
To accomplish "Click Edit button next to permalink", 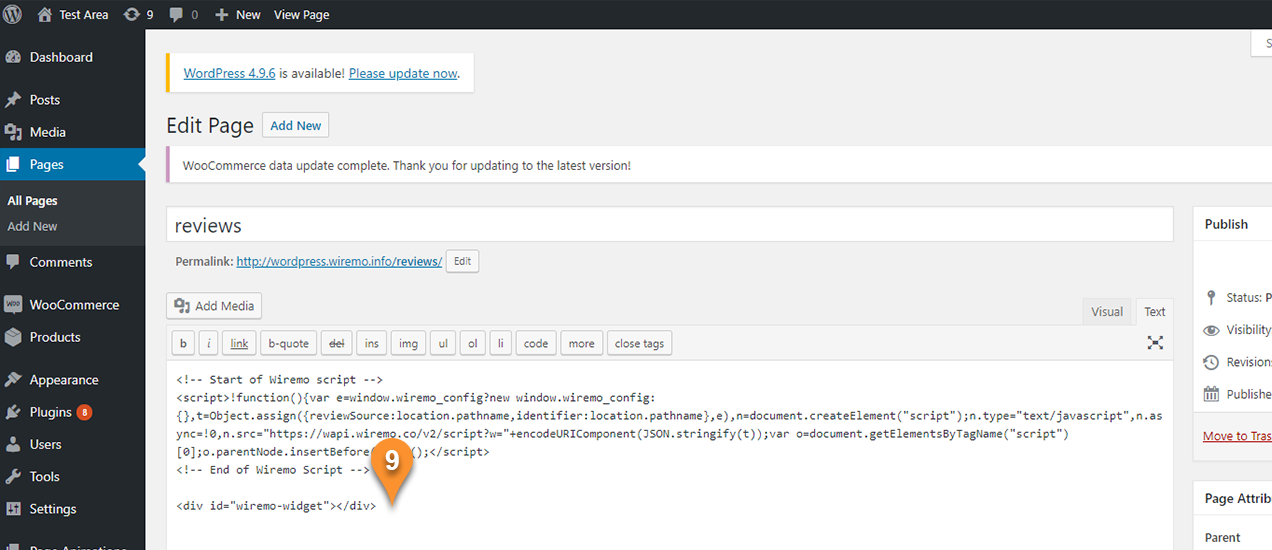I will 462,261.
